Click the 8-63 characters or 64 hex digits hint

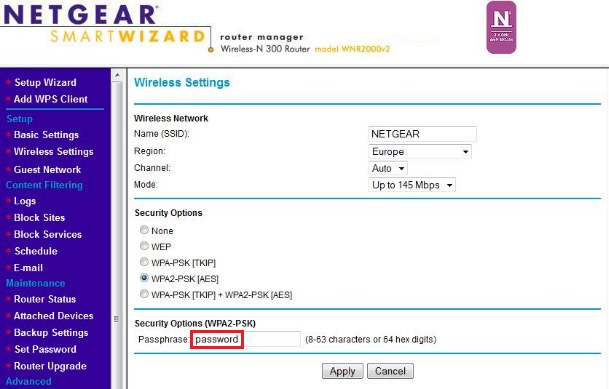click(371, 340)
